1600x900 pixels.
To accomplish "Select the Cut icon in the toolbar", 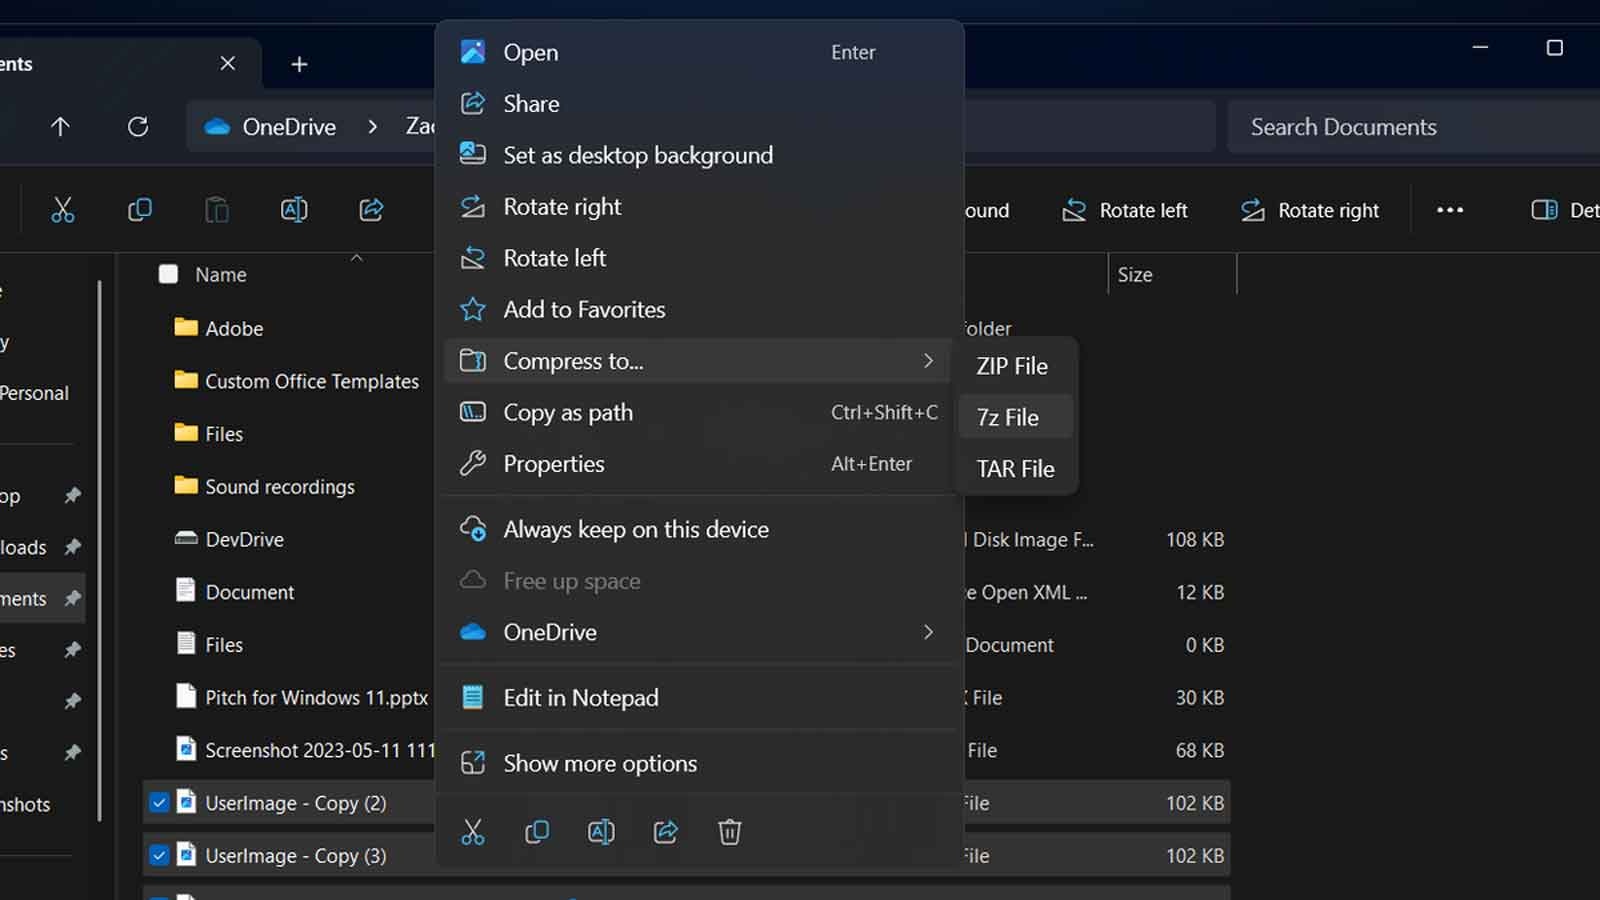I will click(x=62, y=210).
